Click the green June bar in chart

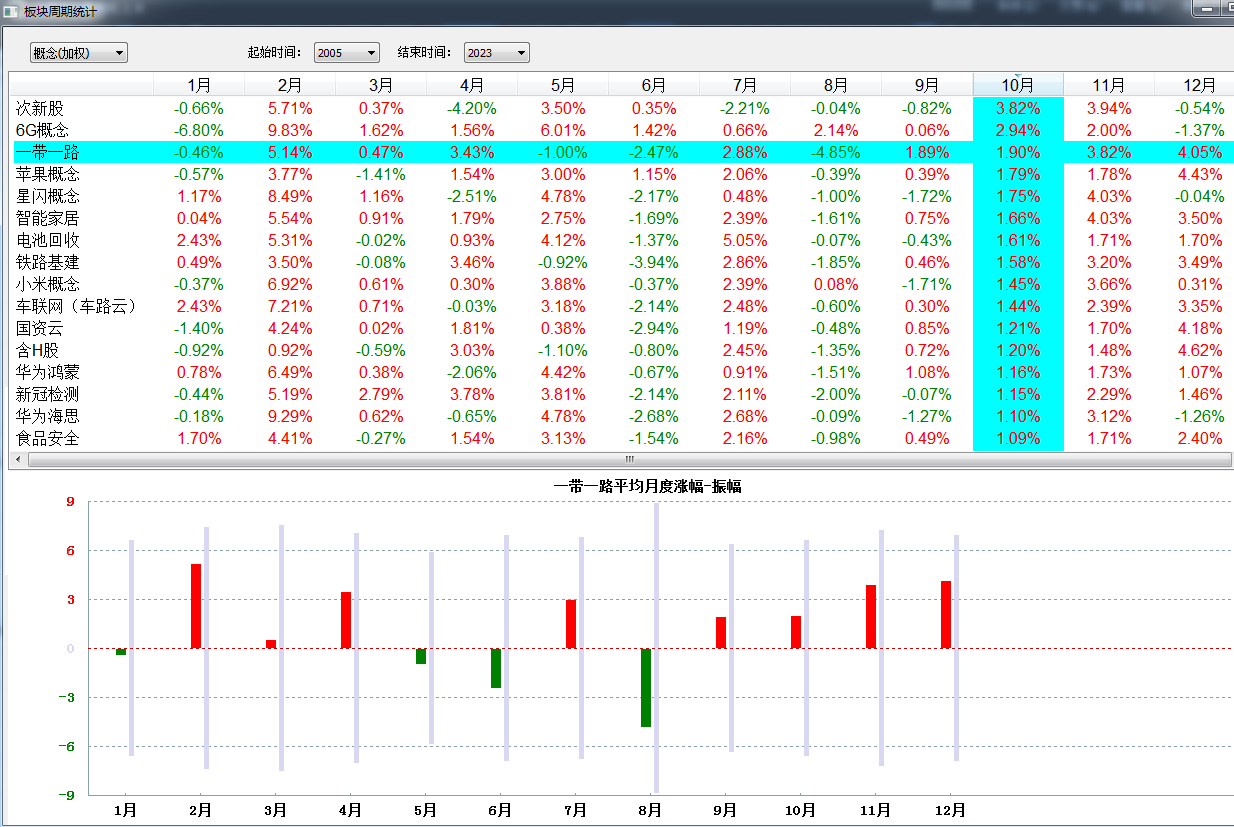(496, 668)
